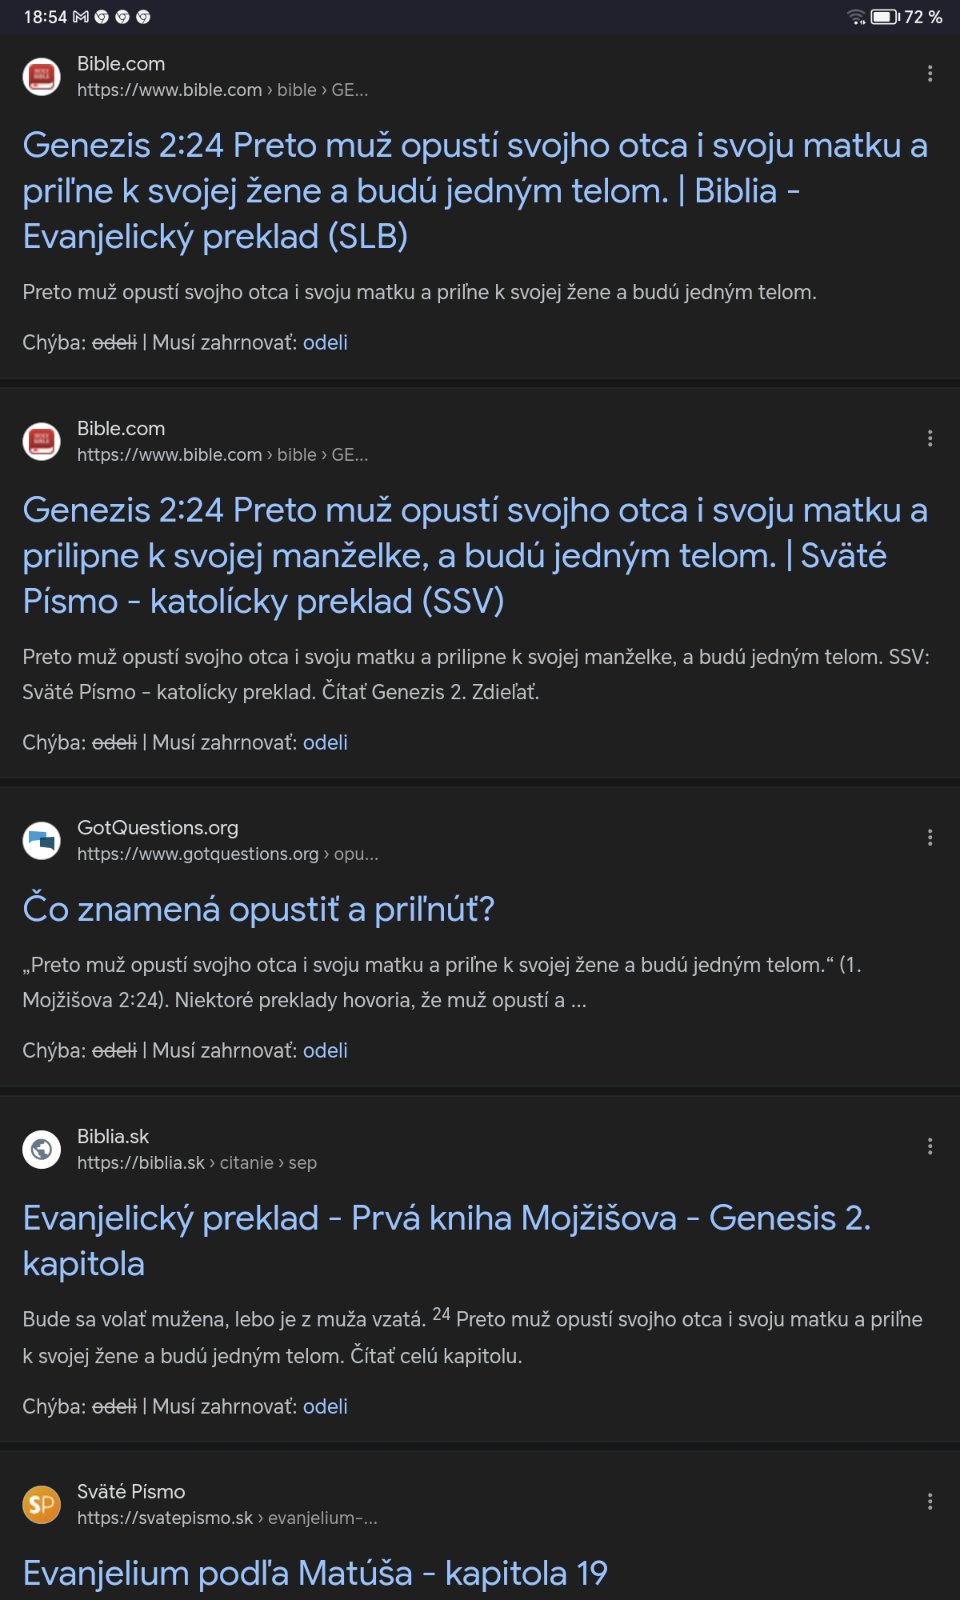Screen dimensions: 960x1600
Task: Open the three-dot menu for the SSV Bible.com result
Action: [930, 439]
